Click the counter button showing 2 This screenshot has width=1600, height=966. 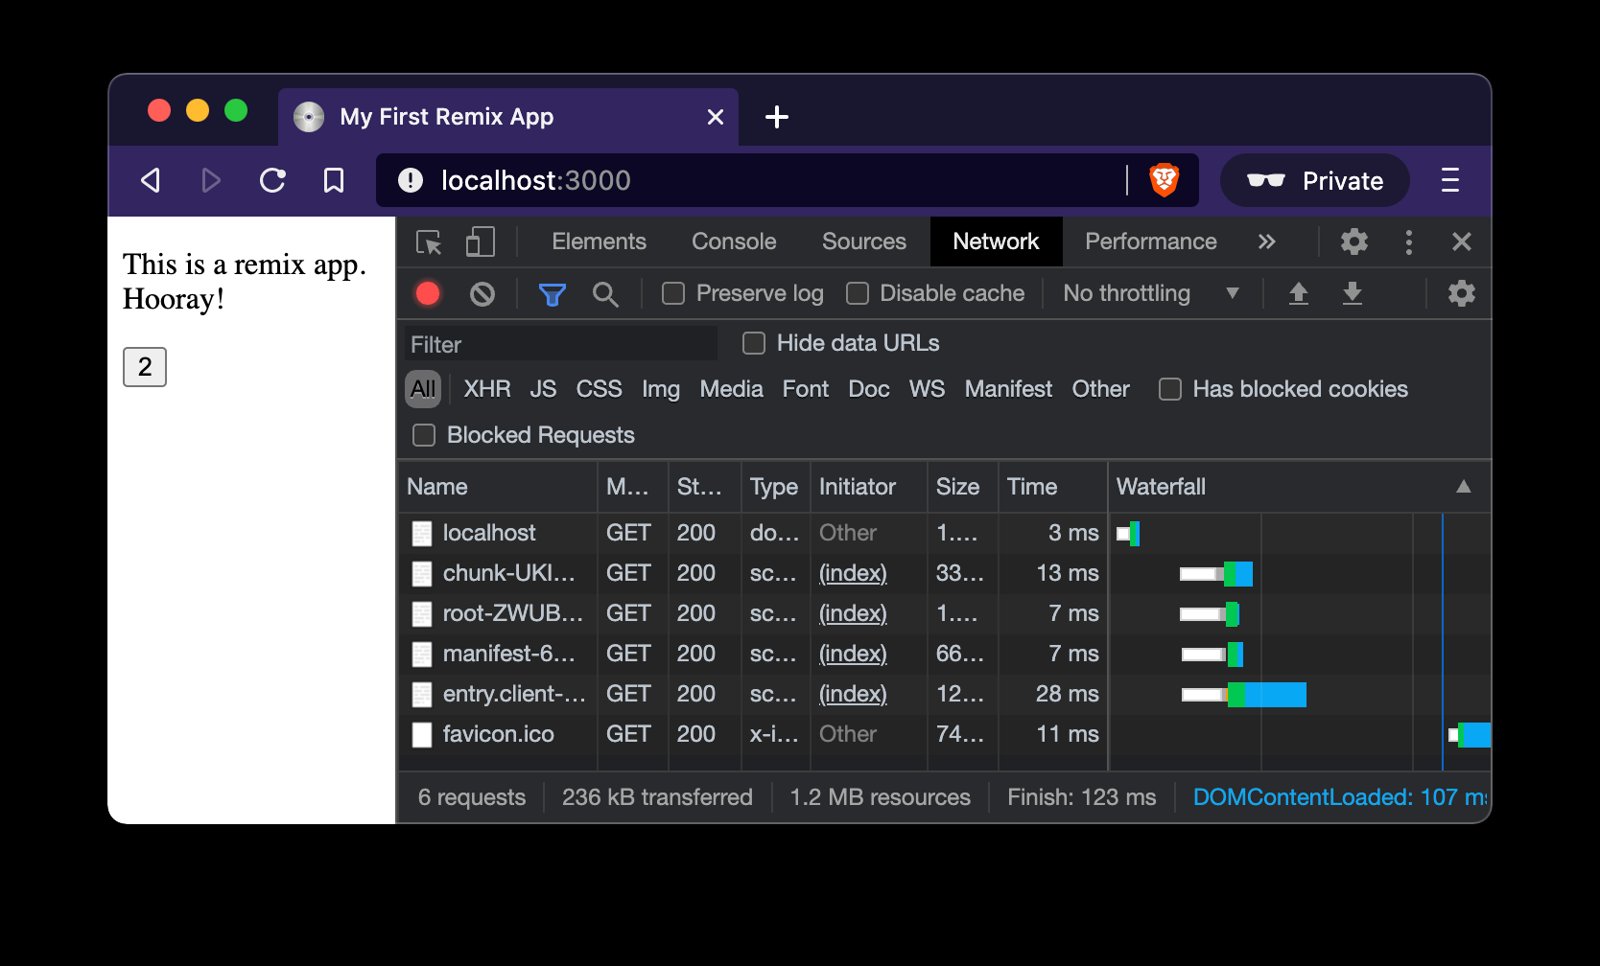[x=145, y=367]
